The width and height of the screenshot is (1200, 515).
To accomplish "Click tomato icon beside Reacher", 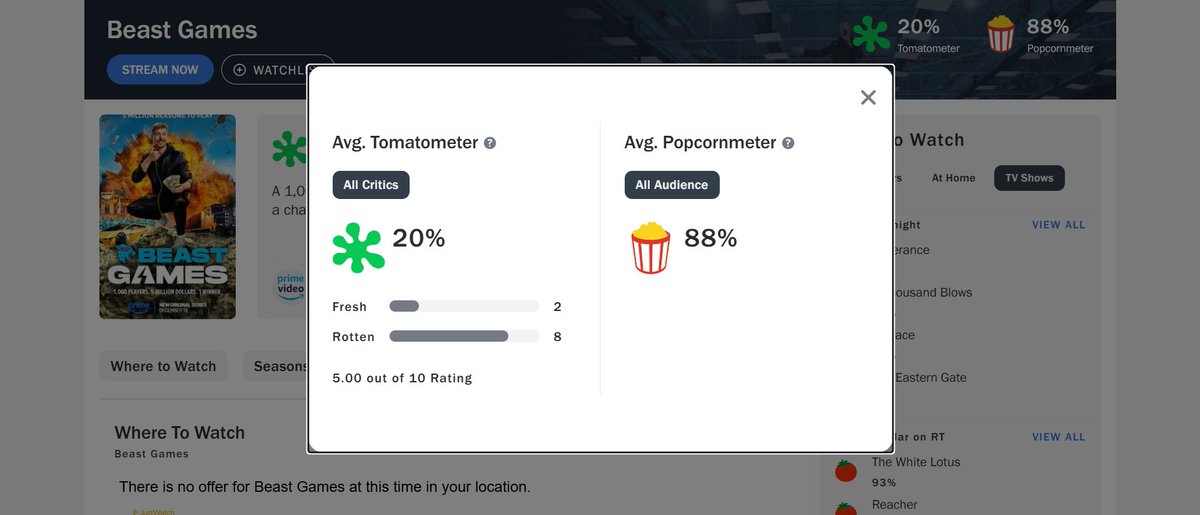I will 846,508.
